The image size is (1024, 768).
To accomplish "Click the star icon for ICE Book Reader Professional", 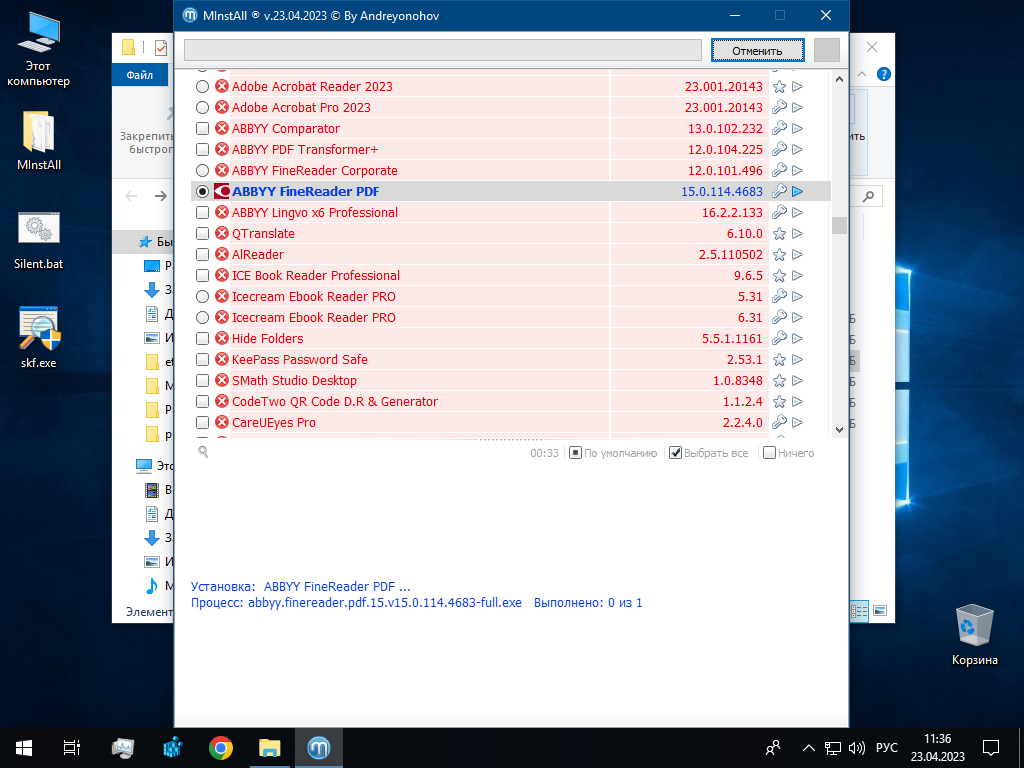I will [x=779, y=276].
